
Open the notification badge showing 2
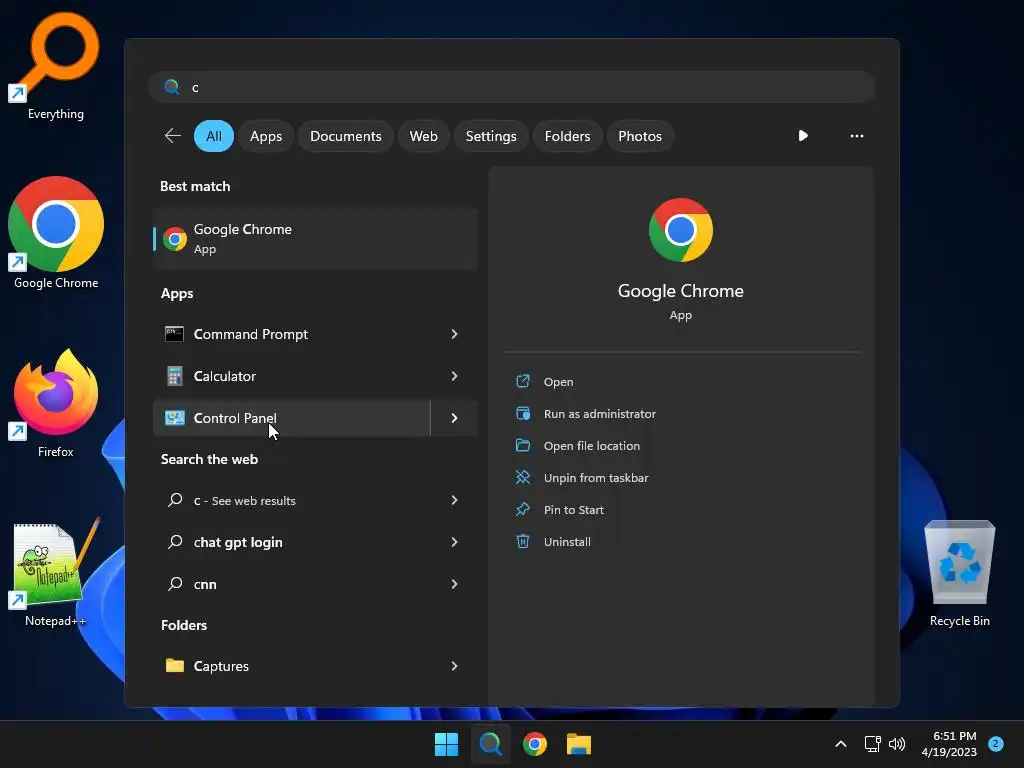(x=996, y=744)
